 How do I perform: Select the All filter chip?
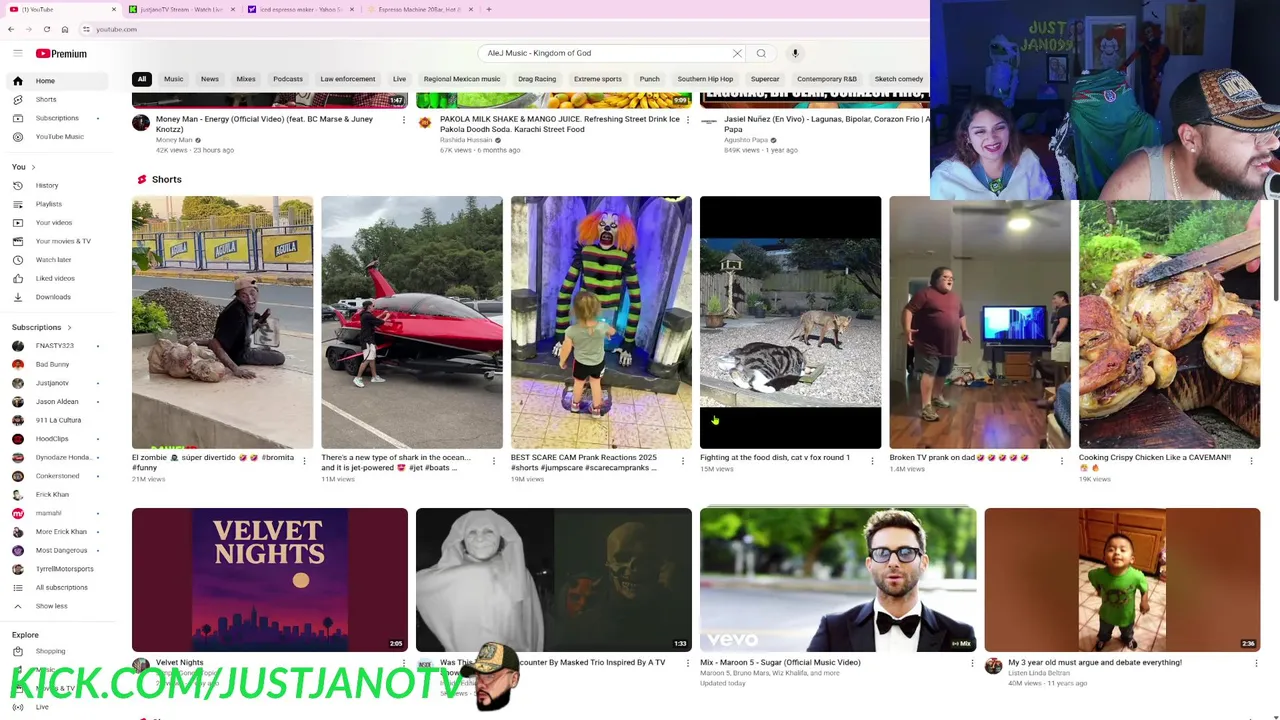(142, 79)
